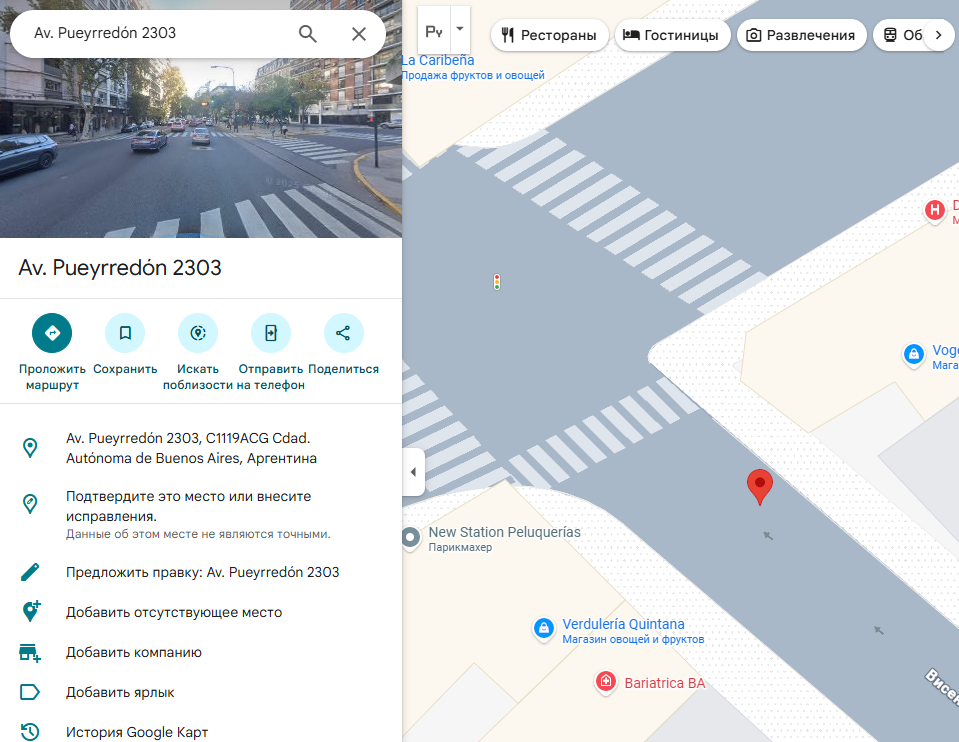The width and height of the screenshot is (959, 742).
Task: Click the Отправить на телефон icon
Action: click(x=271, y=333)
